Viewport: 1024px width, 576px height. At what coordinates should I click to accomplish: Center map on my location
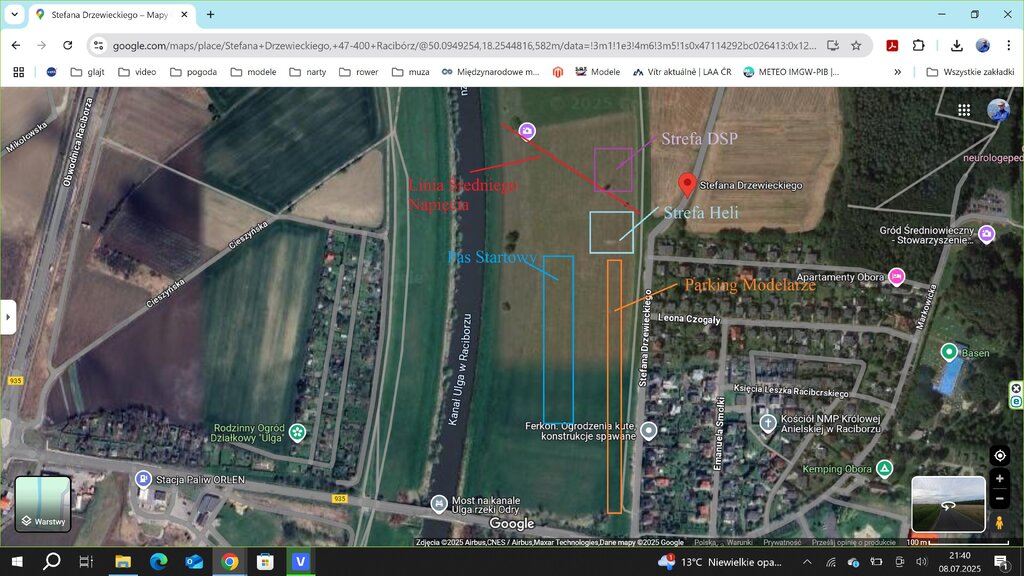pyautogui.click(x=999, y=455)
